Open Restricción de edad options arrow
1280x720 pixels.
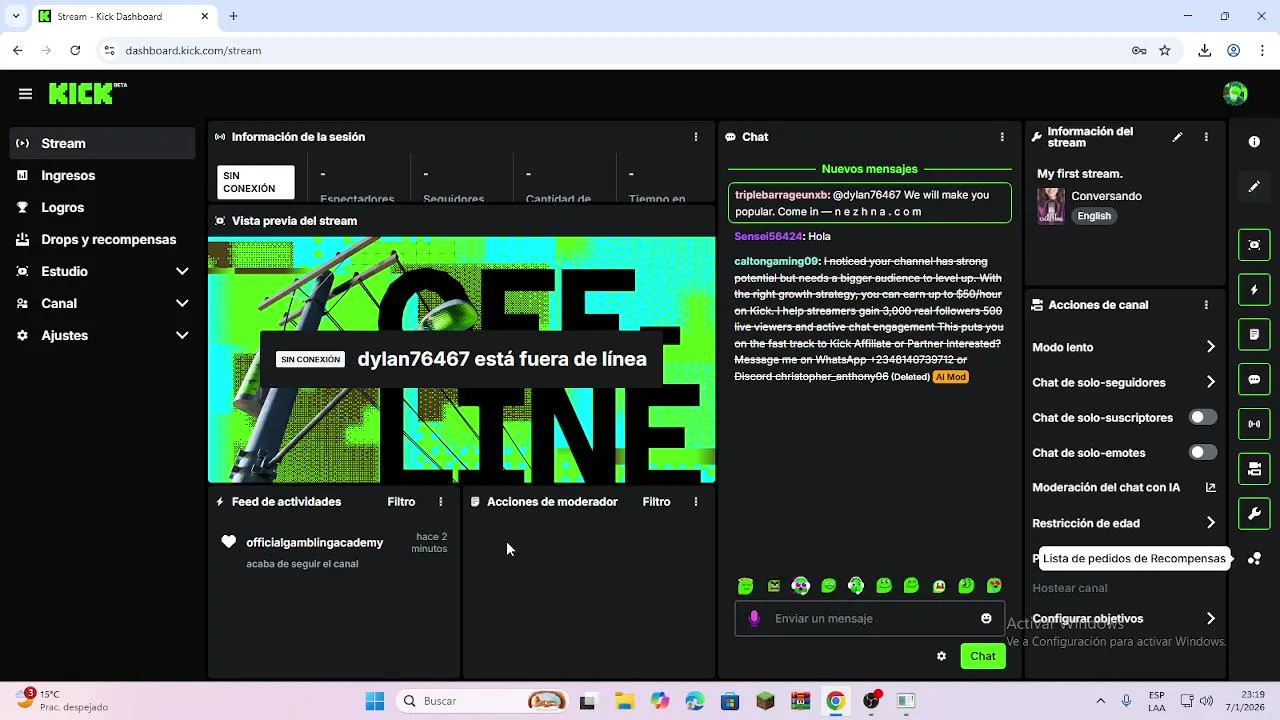[1211, 523]
